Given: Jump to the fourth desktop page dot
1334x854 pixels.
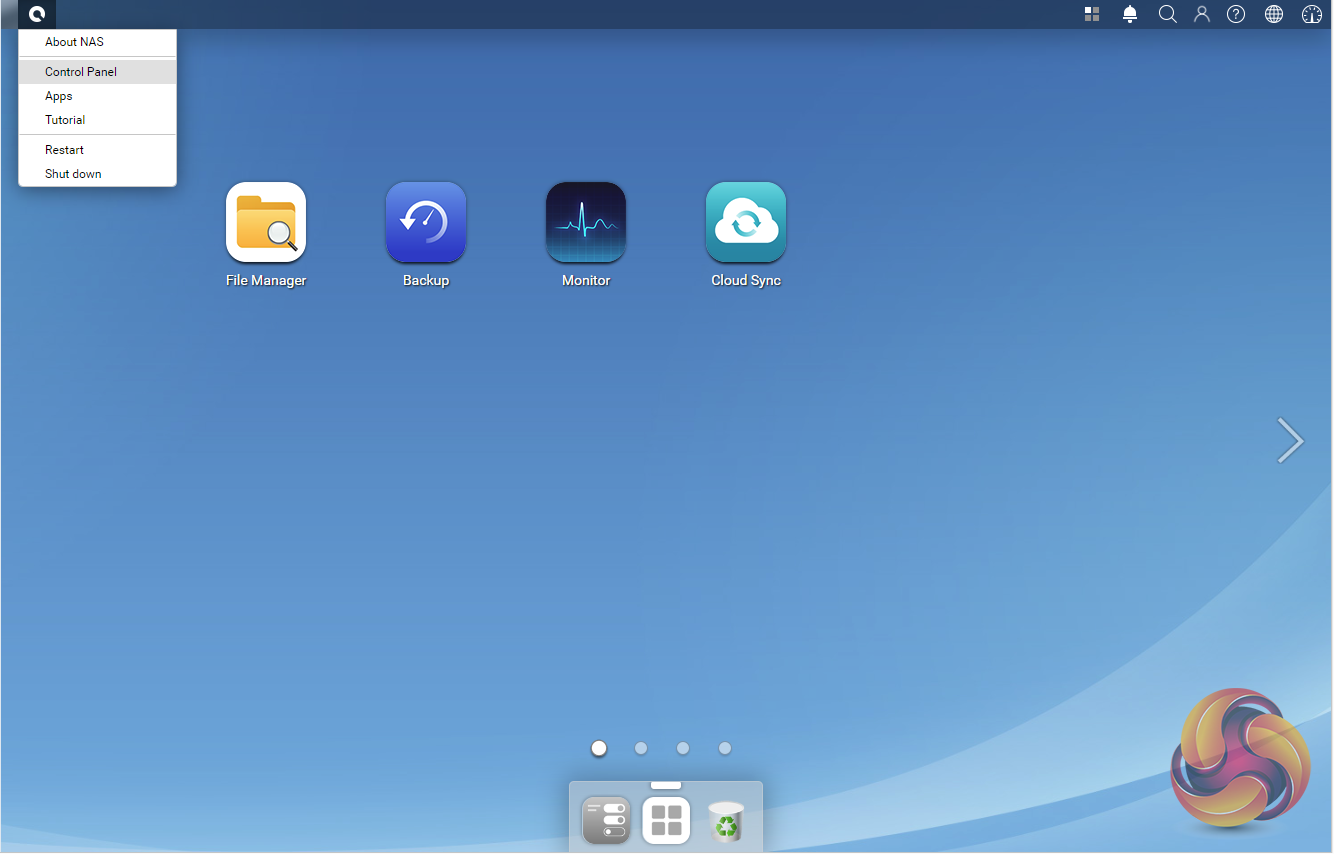Looking at the screenshot, I should coord(725,748).
